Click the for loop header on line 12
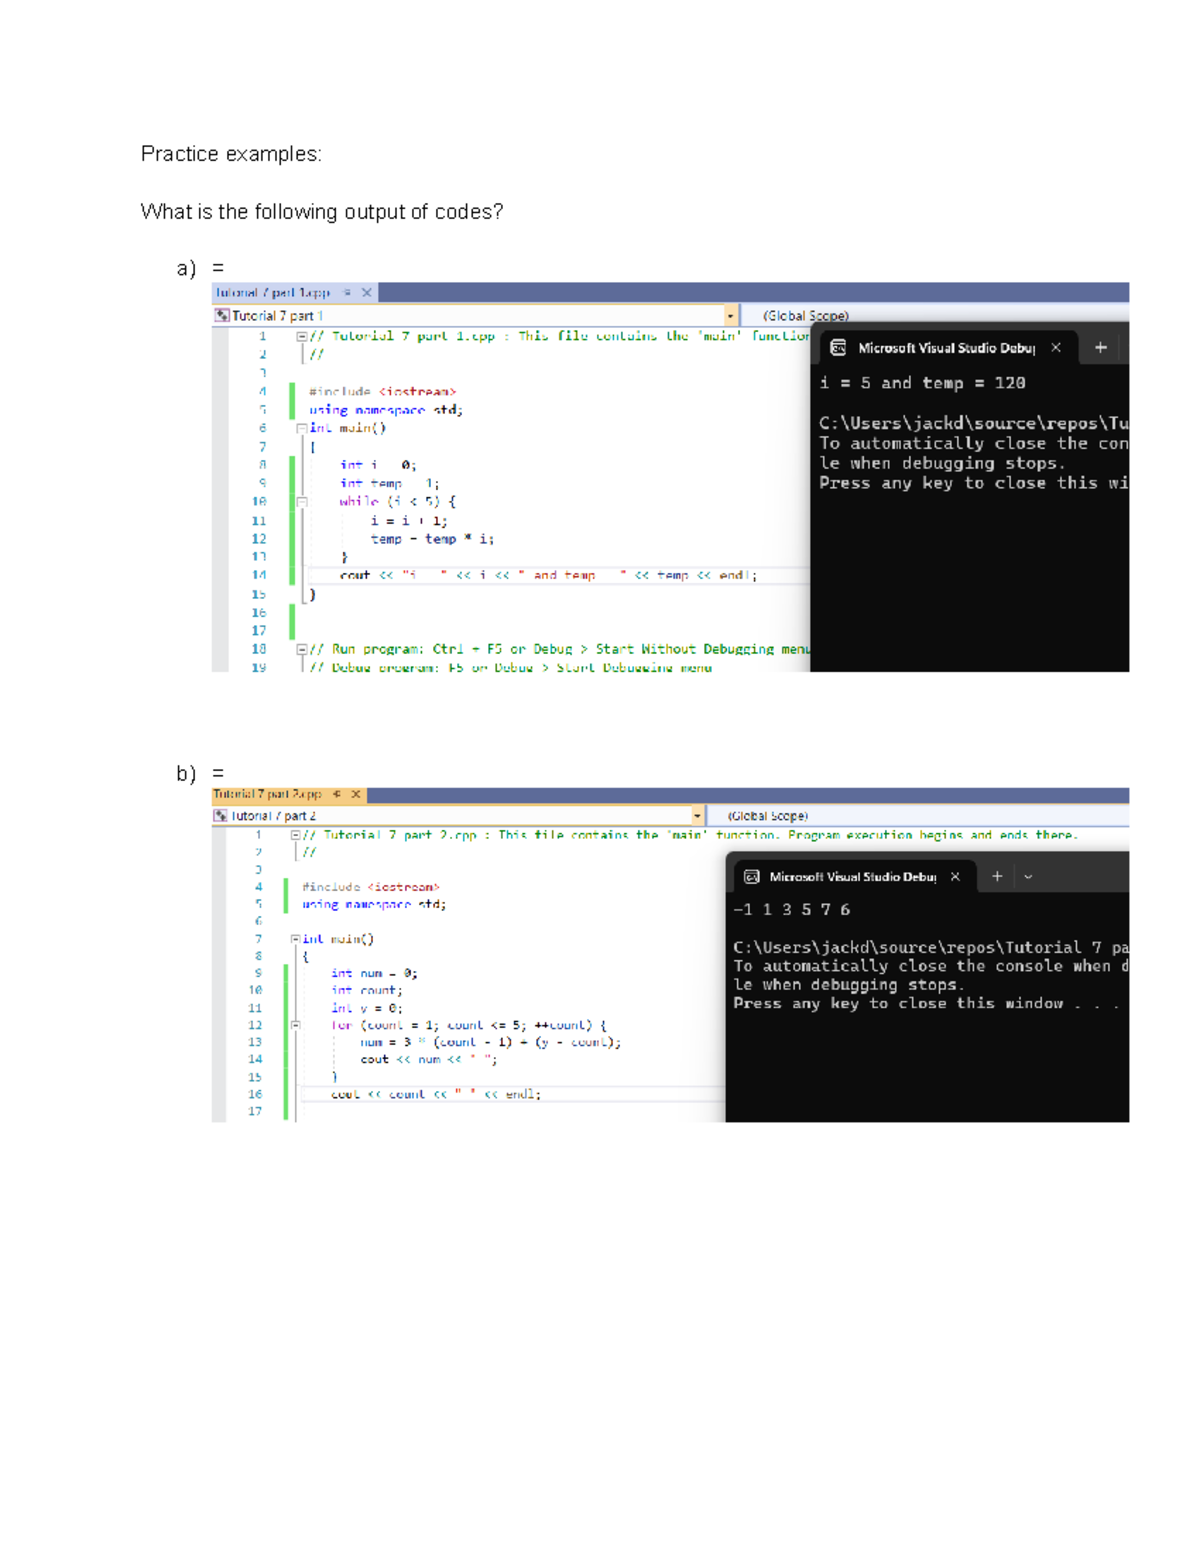1200x1553 pixels. [x=469, y=1026]
